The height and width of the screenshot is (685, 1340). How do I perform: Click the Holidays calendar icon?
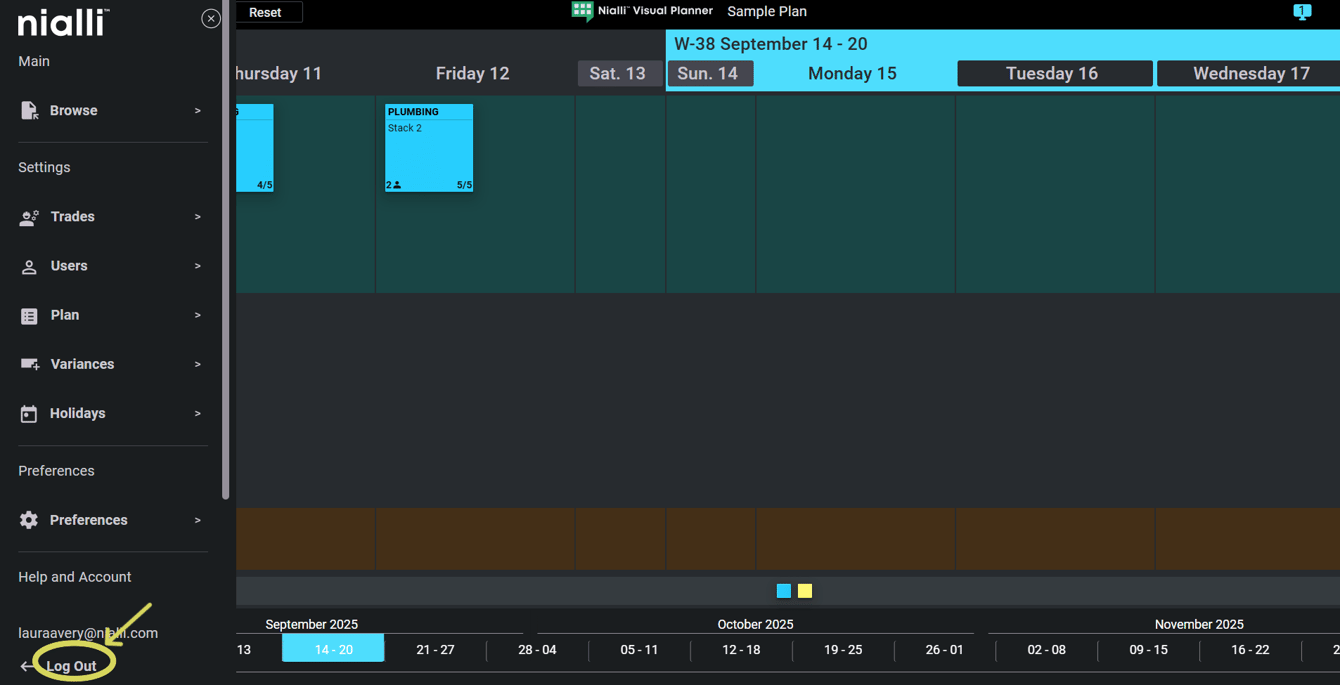(x=29, y=414)
